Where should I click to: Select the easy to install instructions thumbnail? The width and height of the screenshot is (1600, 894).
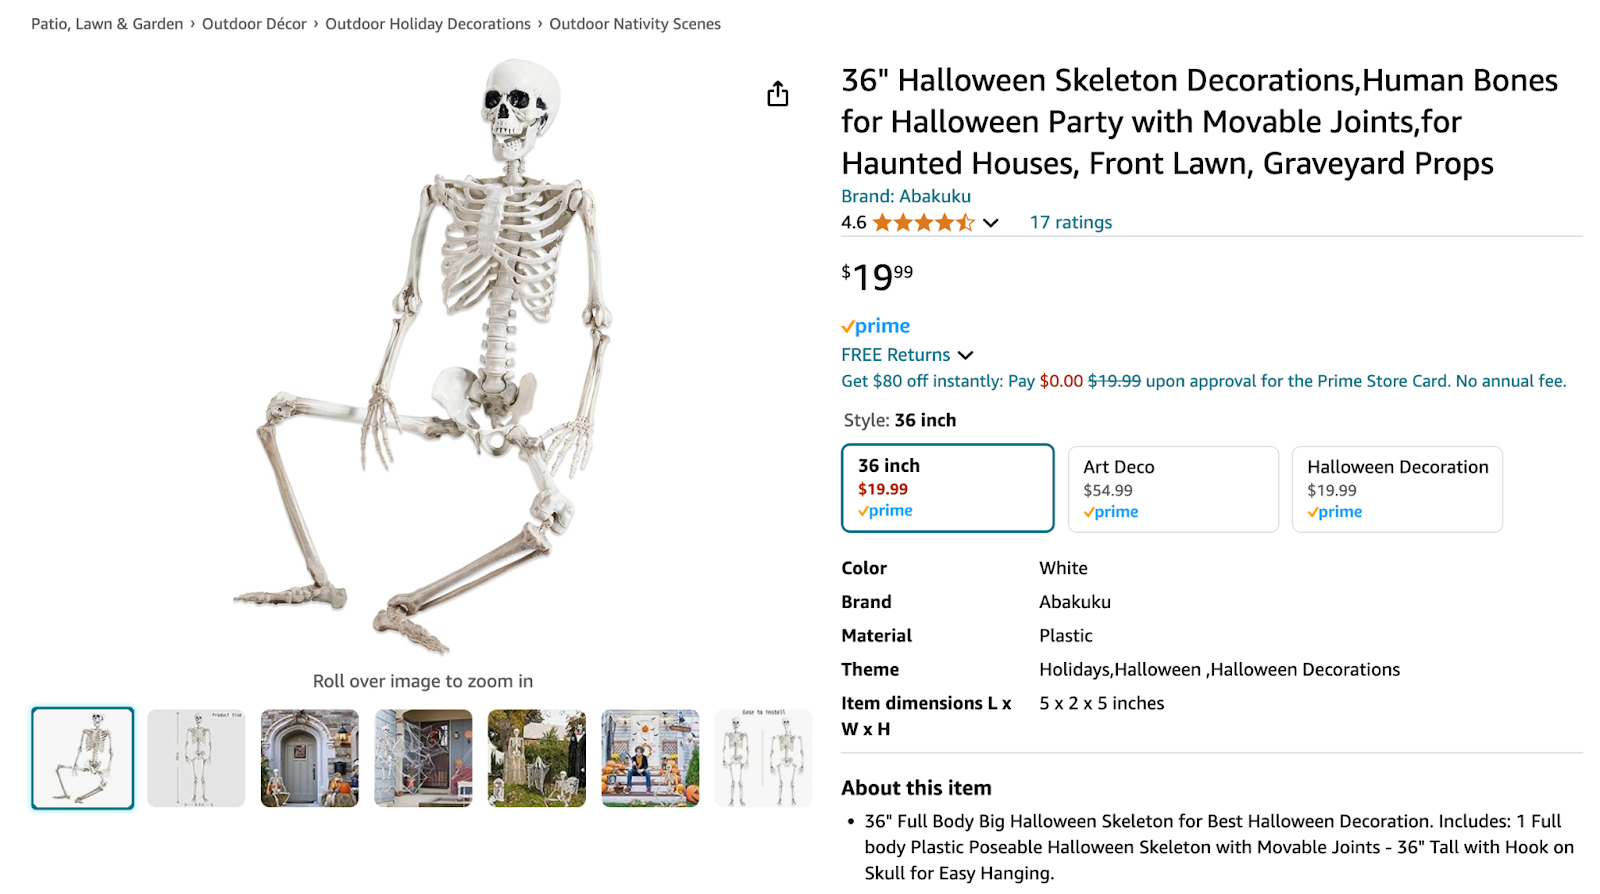pos(763,758)
